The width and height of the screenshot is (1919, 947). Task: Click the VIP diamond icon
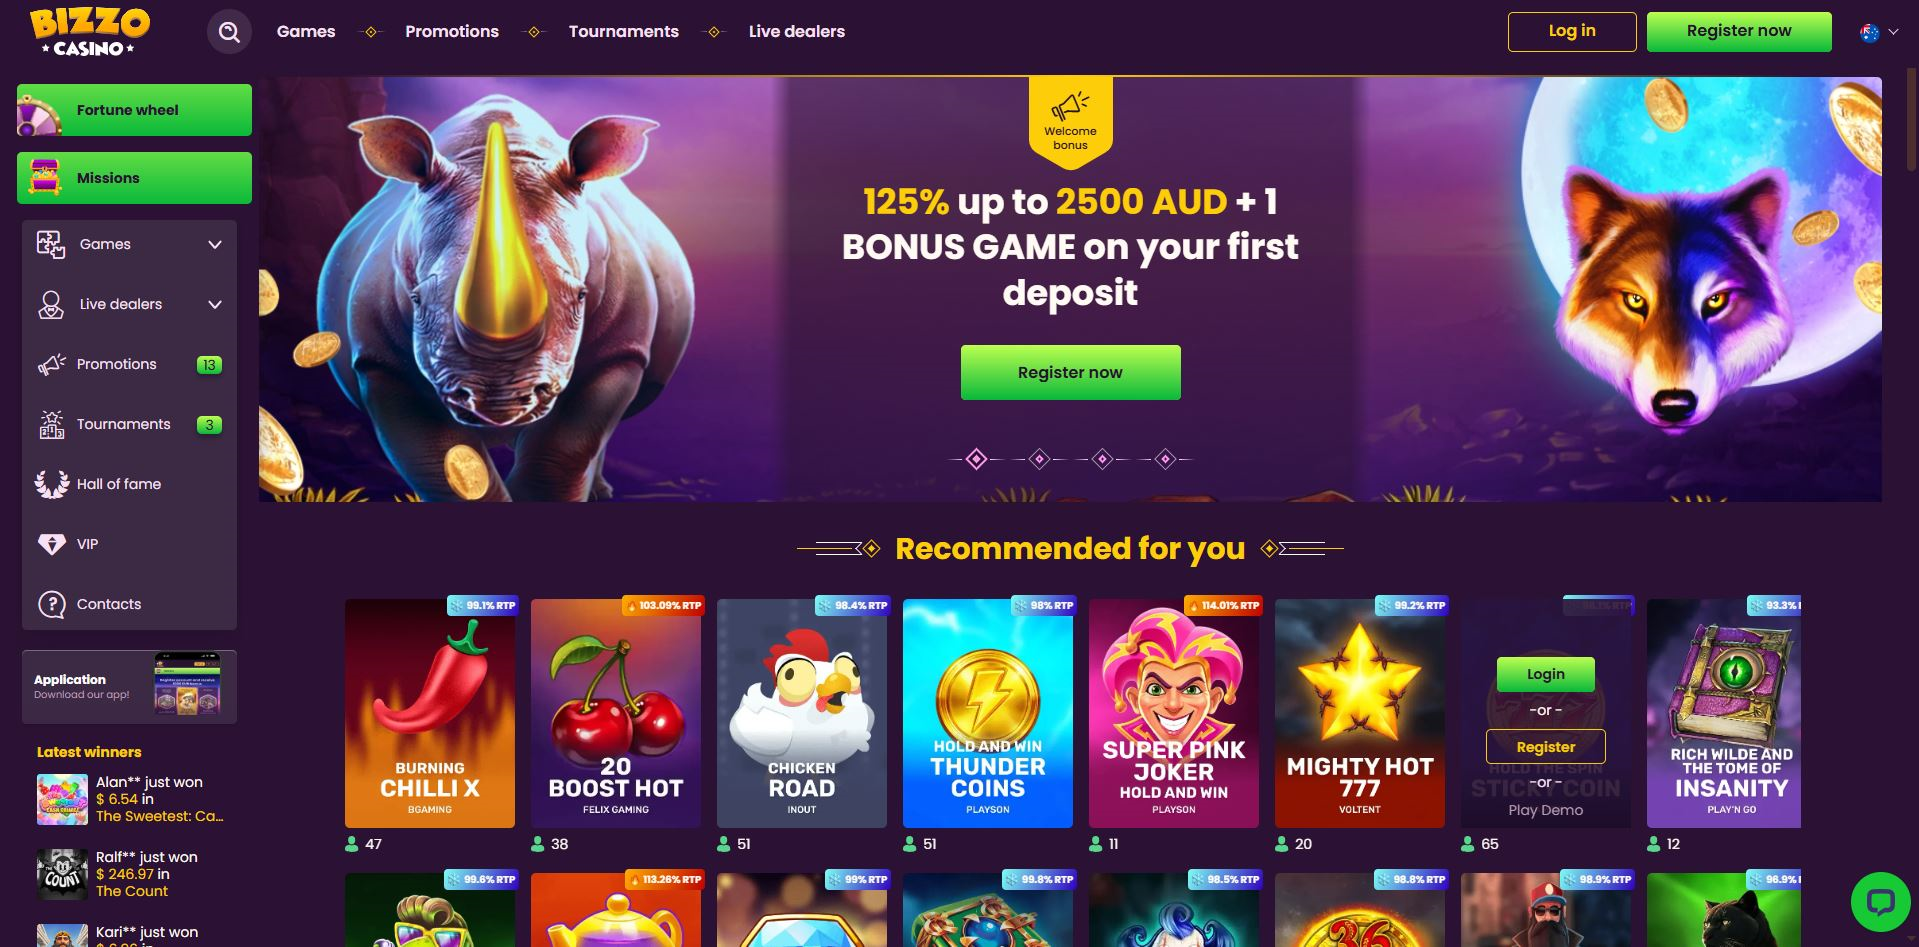pos(51,544)
